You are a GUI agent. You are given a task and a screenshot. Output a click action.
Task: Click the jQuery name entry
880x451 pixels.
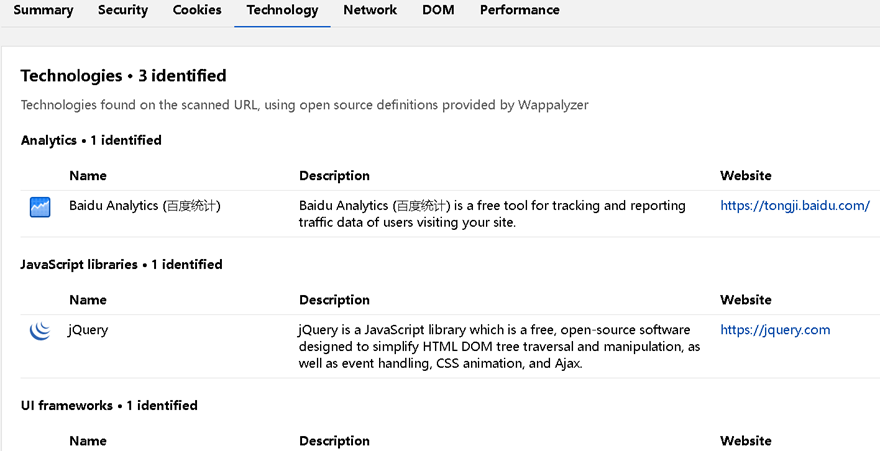point(88,330)
